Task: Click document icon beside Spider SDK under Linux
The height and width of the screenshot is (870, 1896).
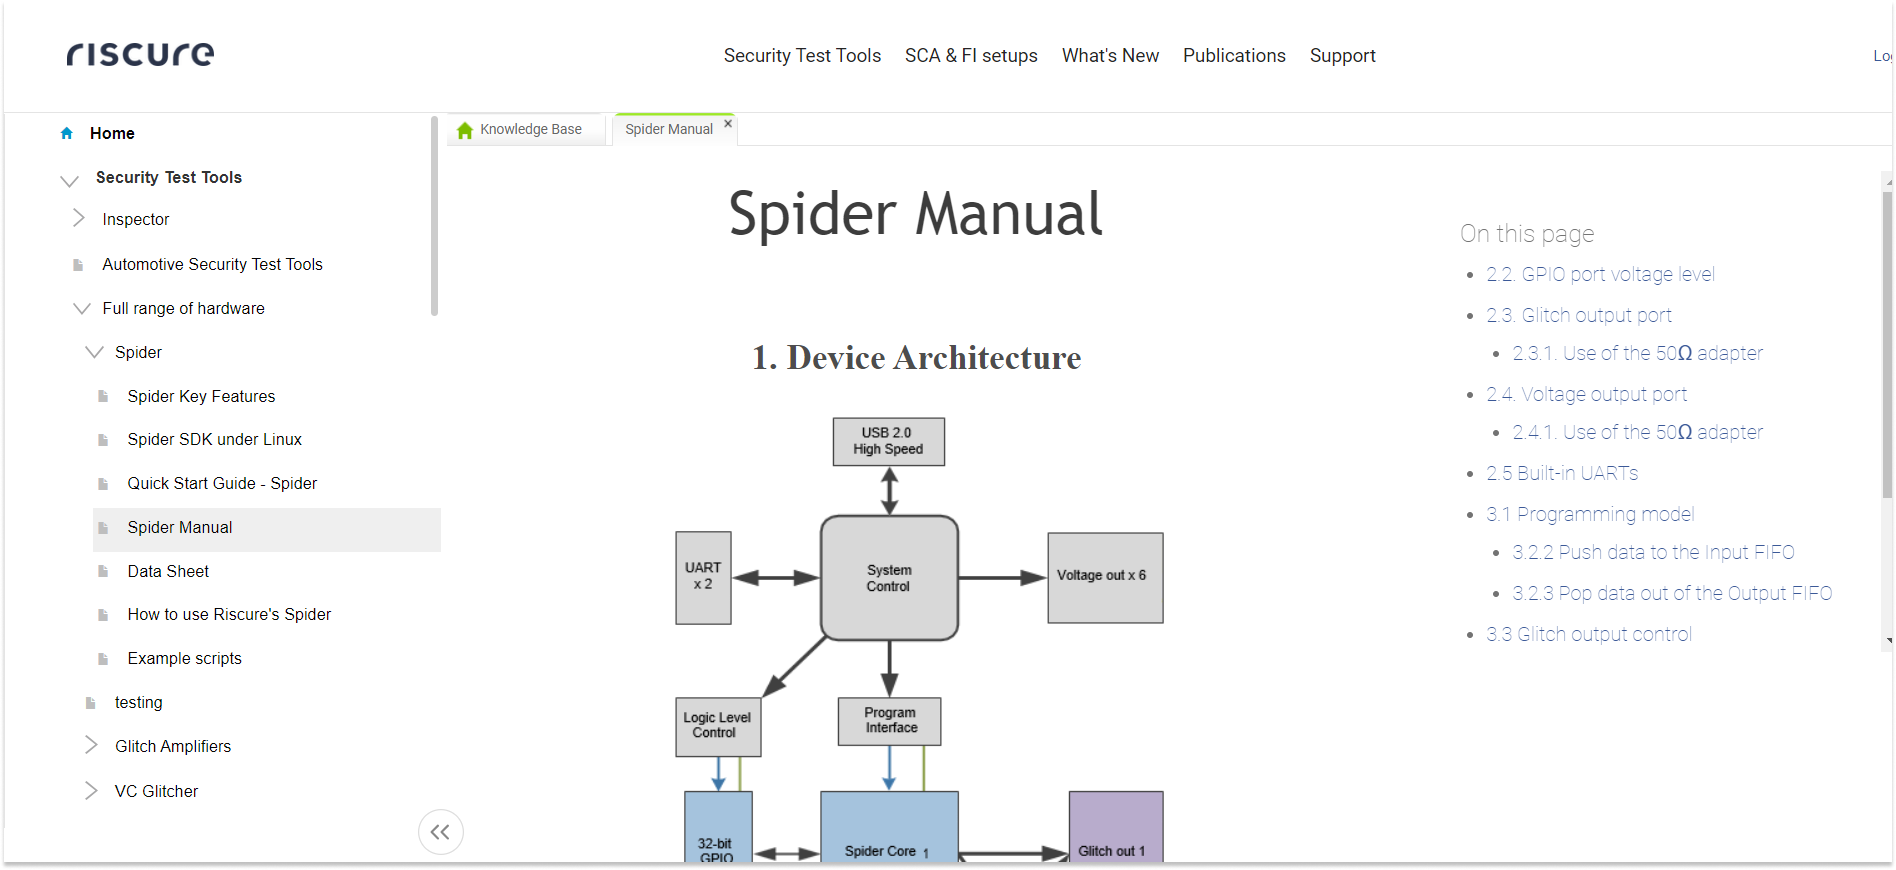Action: 103,440
